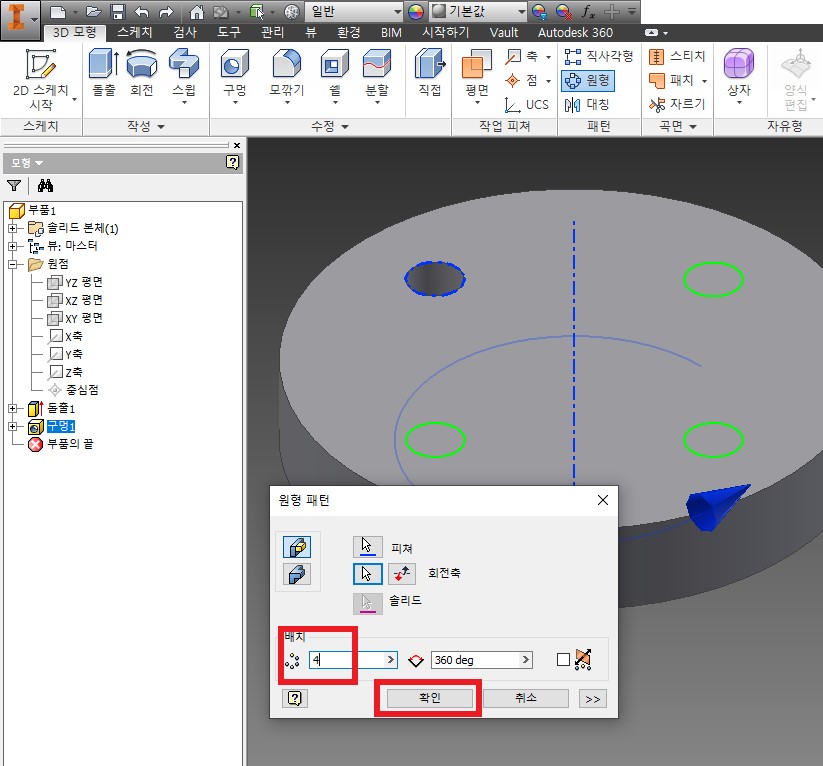The image size is (823, 766).
Task: Open circular pattern dialog help
Action: click(295, 698)
